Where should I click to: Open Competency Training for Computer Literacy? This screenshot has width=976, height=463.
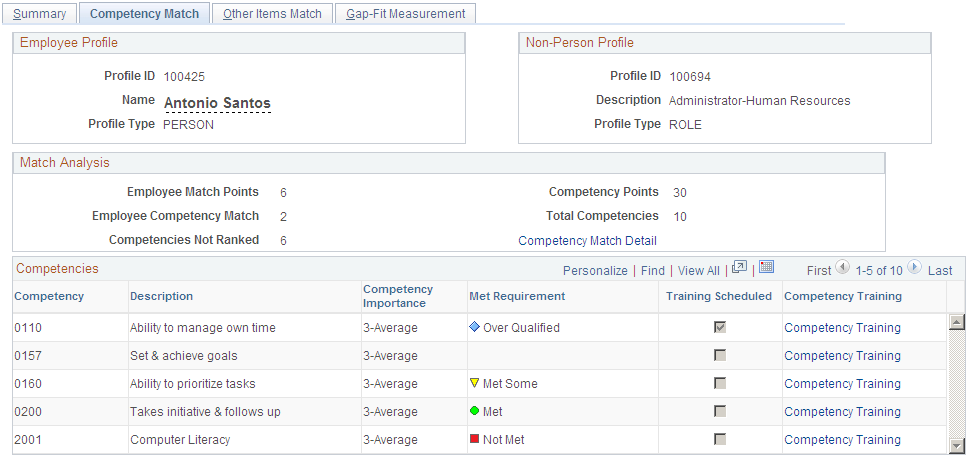tap(842, 439)
